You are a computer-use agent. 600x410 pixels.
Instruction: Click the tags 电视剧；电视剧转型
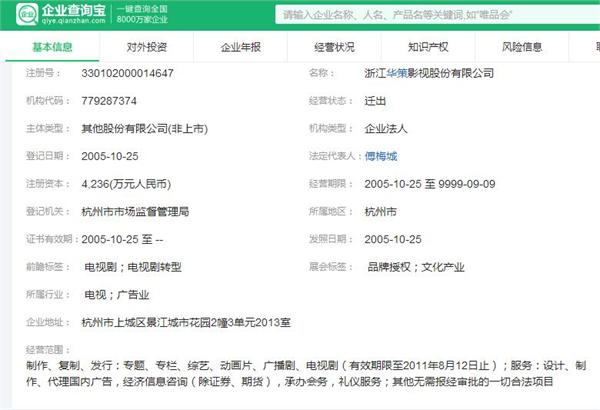(133, 267)
